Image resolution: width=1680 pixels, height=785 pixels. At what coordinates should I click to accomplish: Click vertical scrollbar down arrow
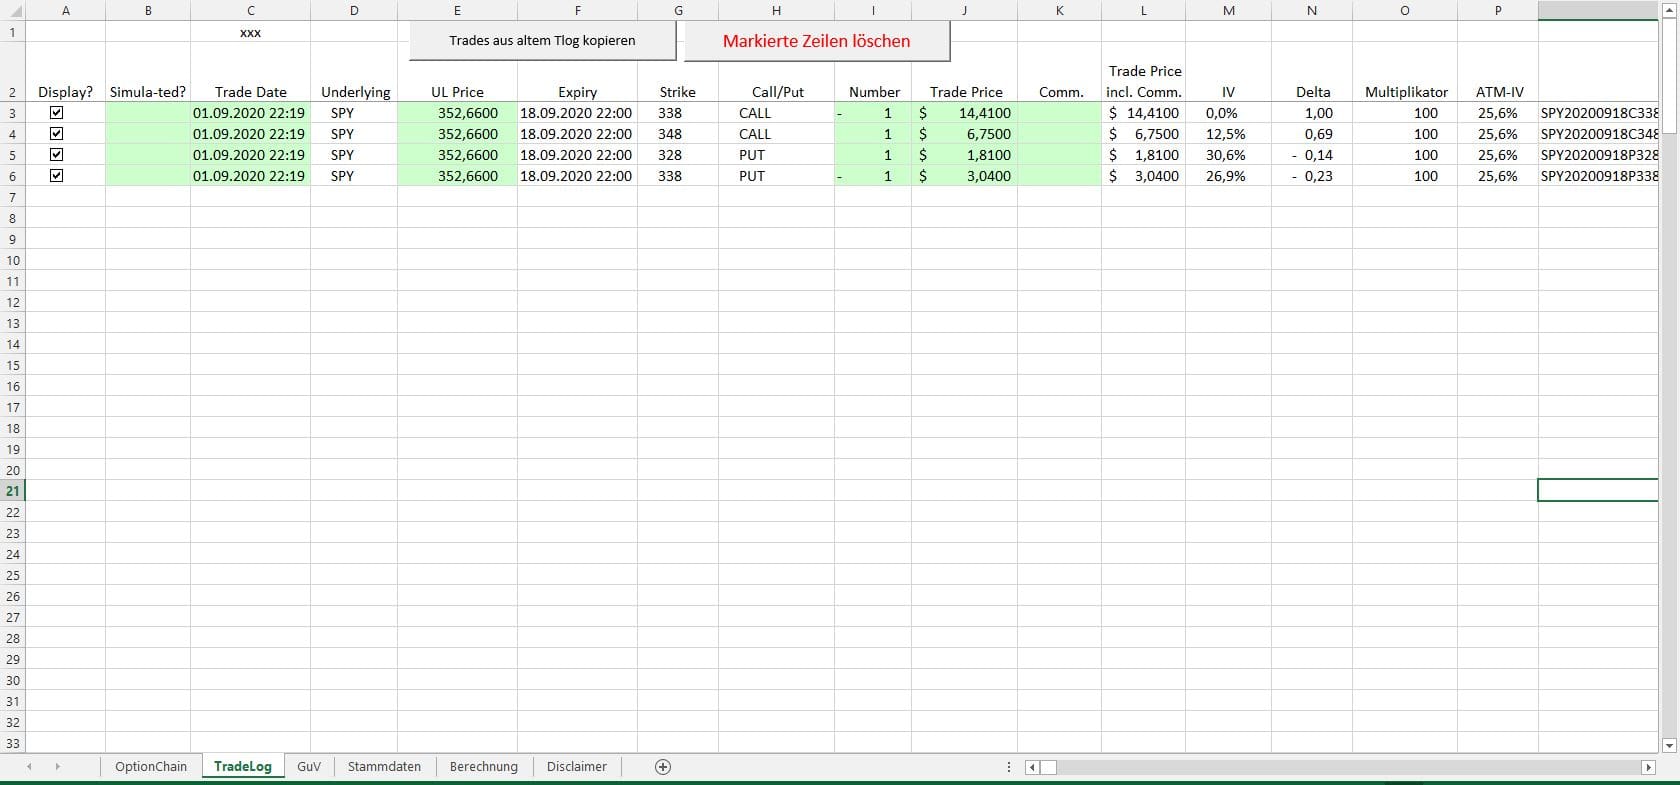click(x=1668, y=745)
